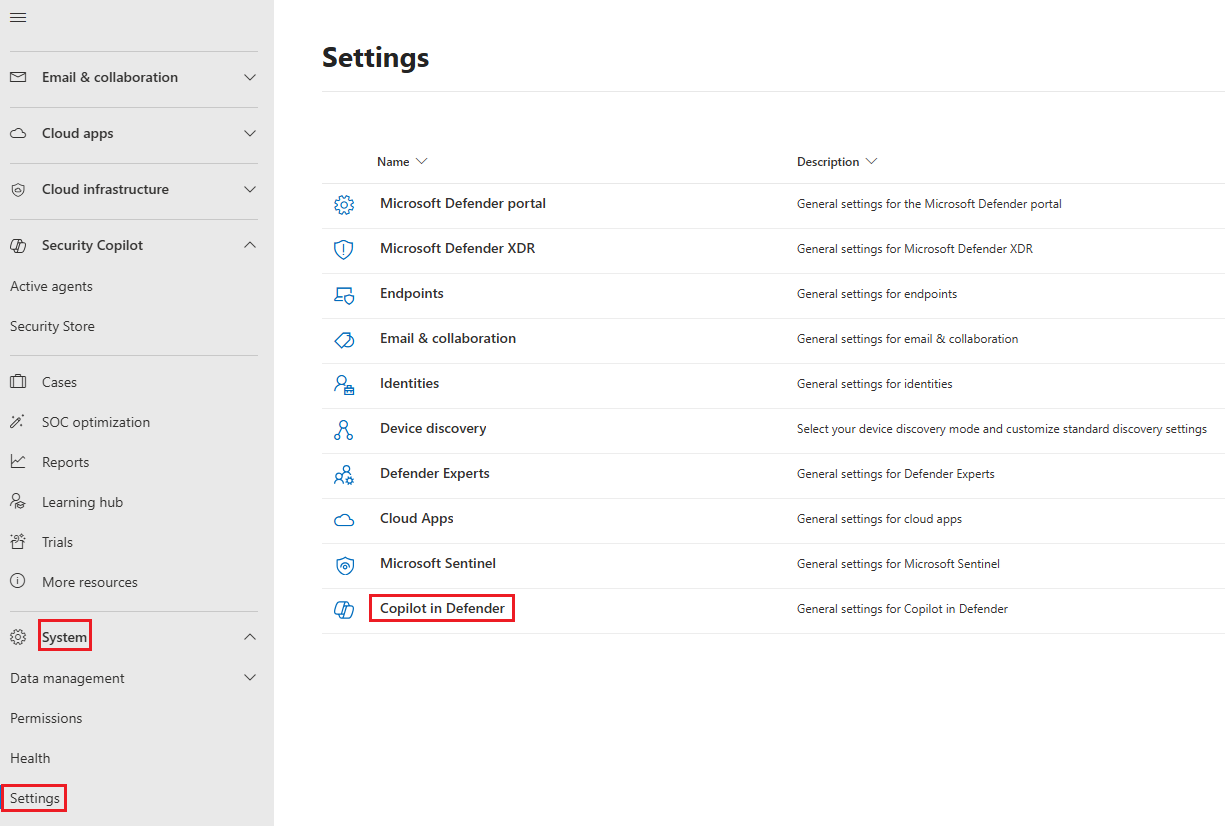Open SOC optimization page
Screen dimensions: 1225x826
coord(96,422)
